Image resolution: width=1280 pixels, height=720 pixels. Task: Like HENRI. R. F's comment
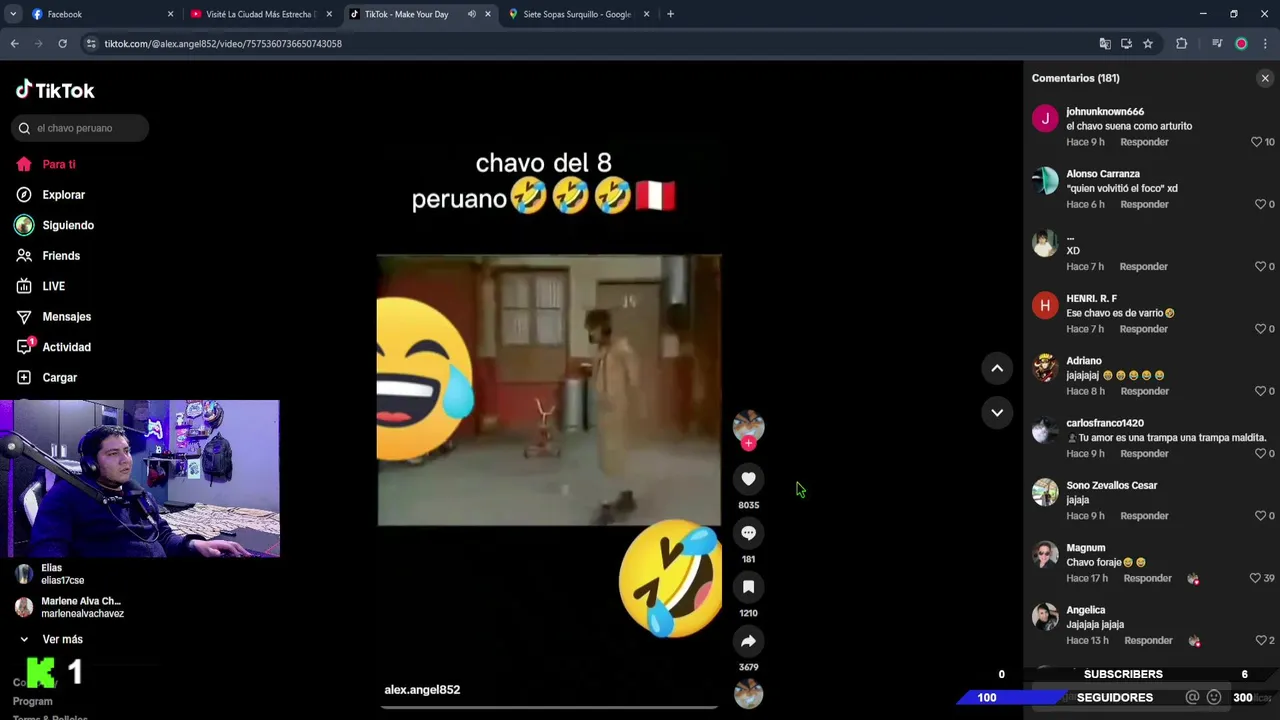(1260, 329)
